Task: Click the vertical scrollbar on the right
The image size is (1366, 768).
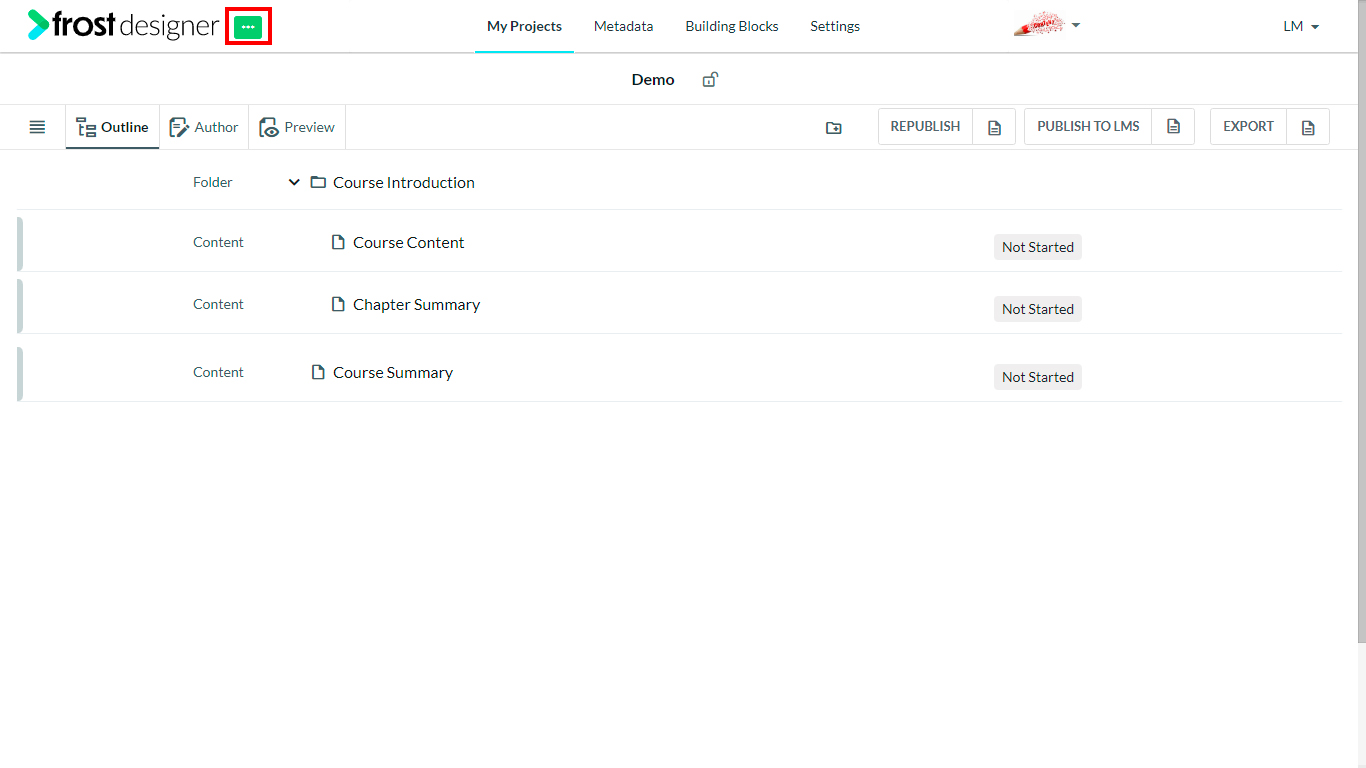Action: pyautogui.click(x=1361, y=320)
